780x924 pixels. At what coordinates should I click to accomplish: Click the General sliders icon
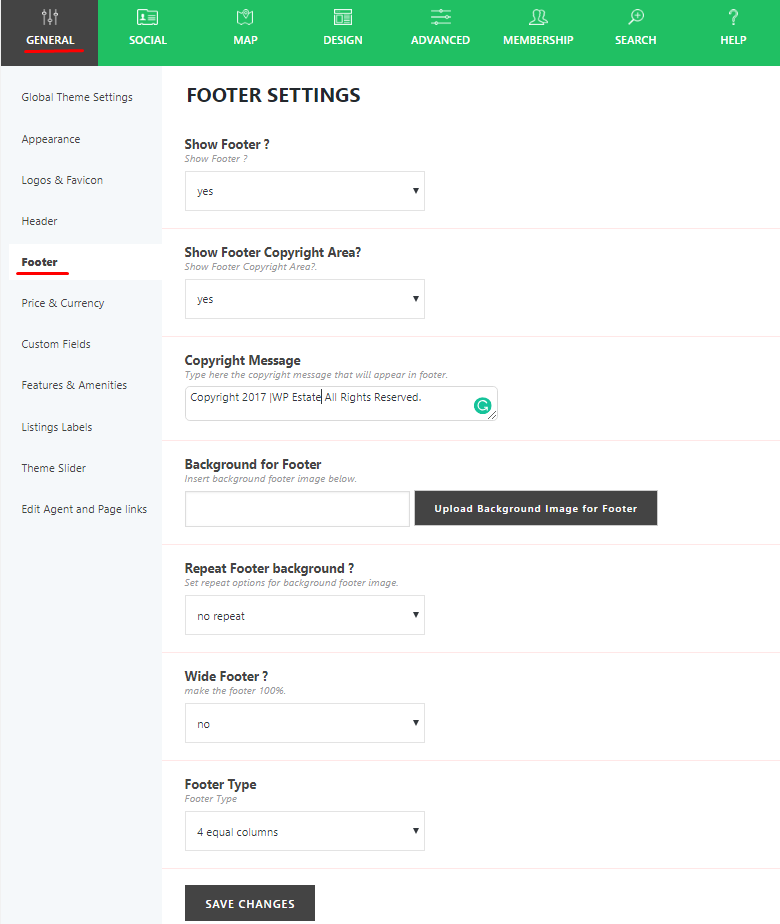(x=49, y=17)
